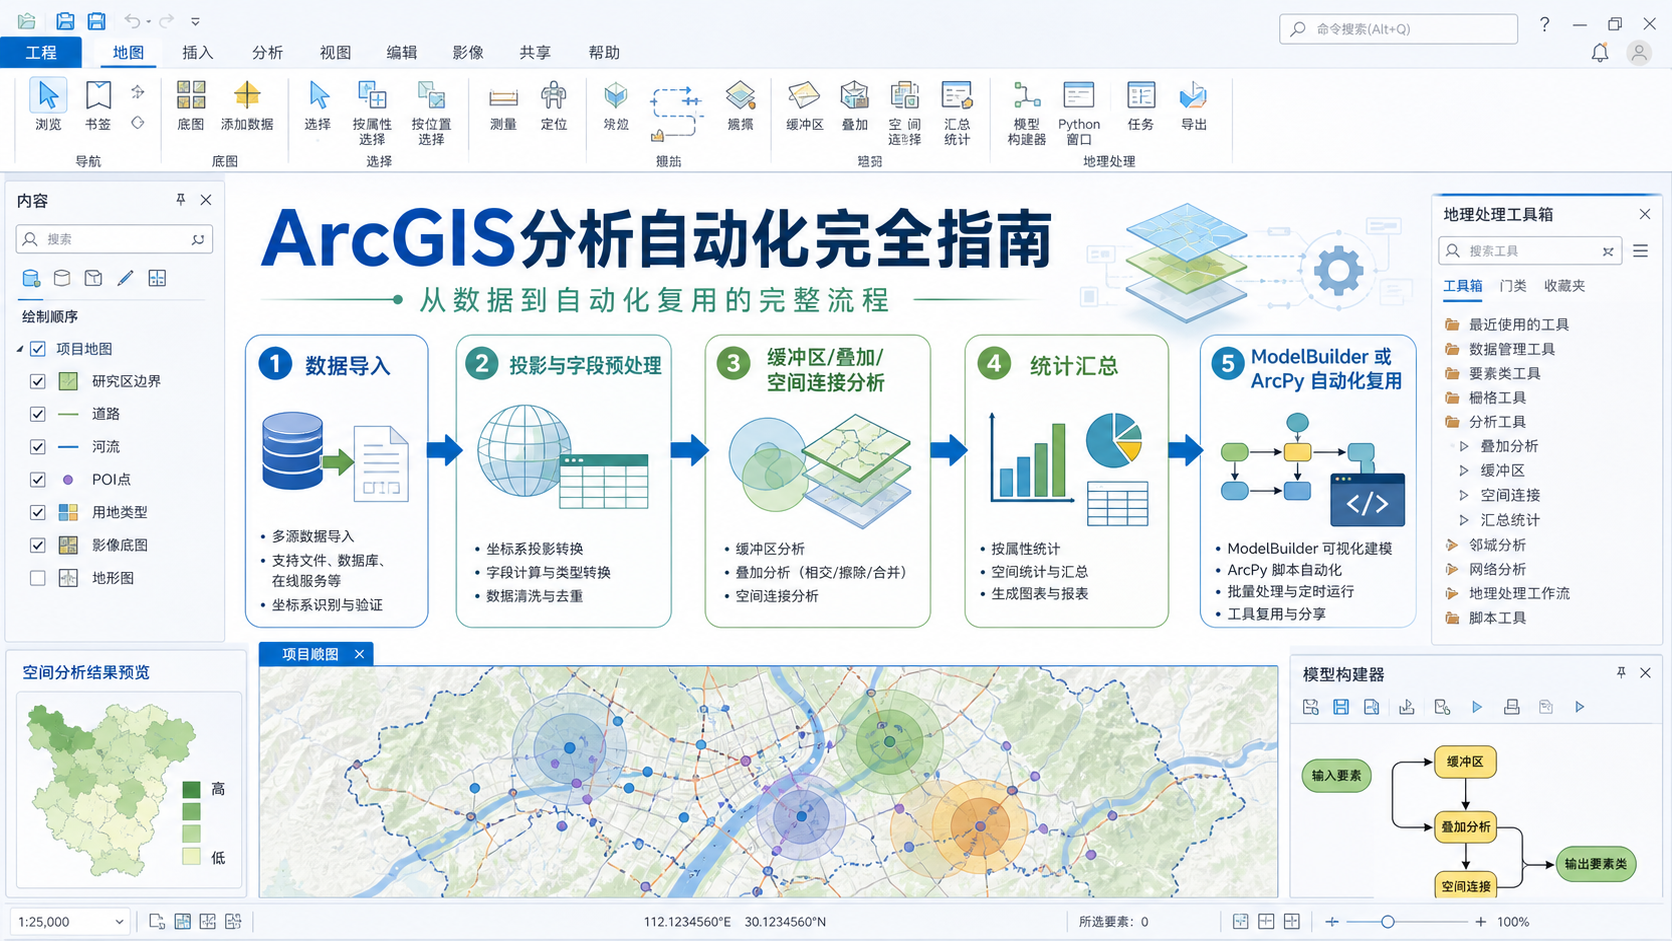Launch the 模型构建器 ModelBuilder
Screen dimensions: 1672x941
[1026, 112]
